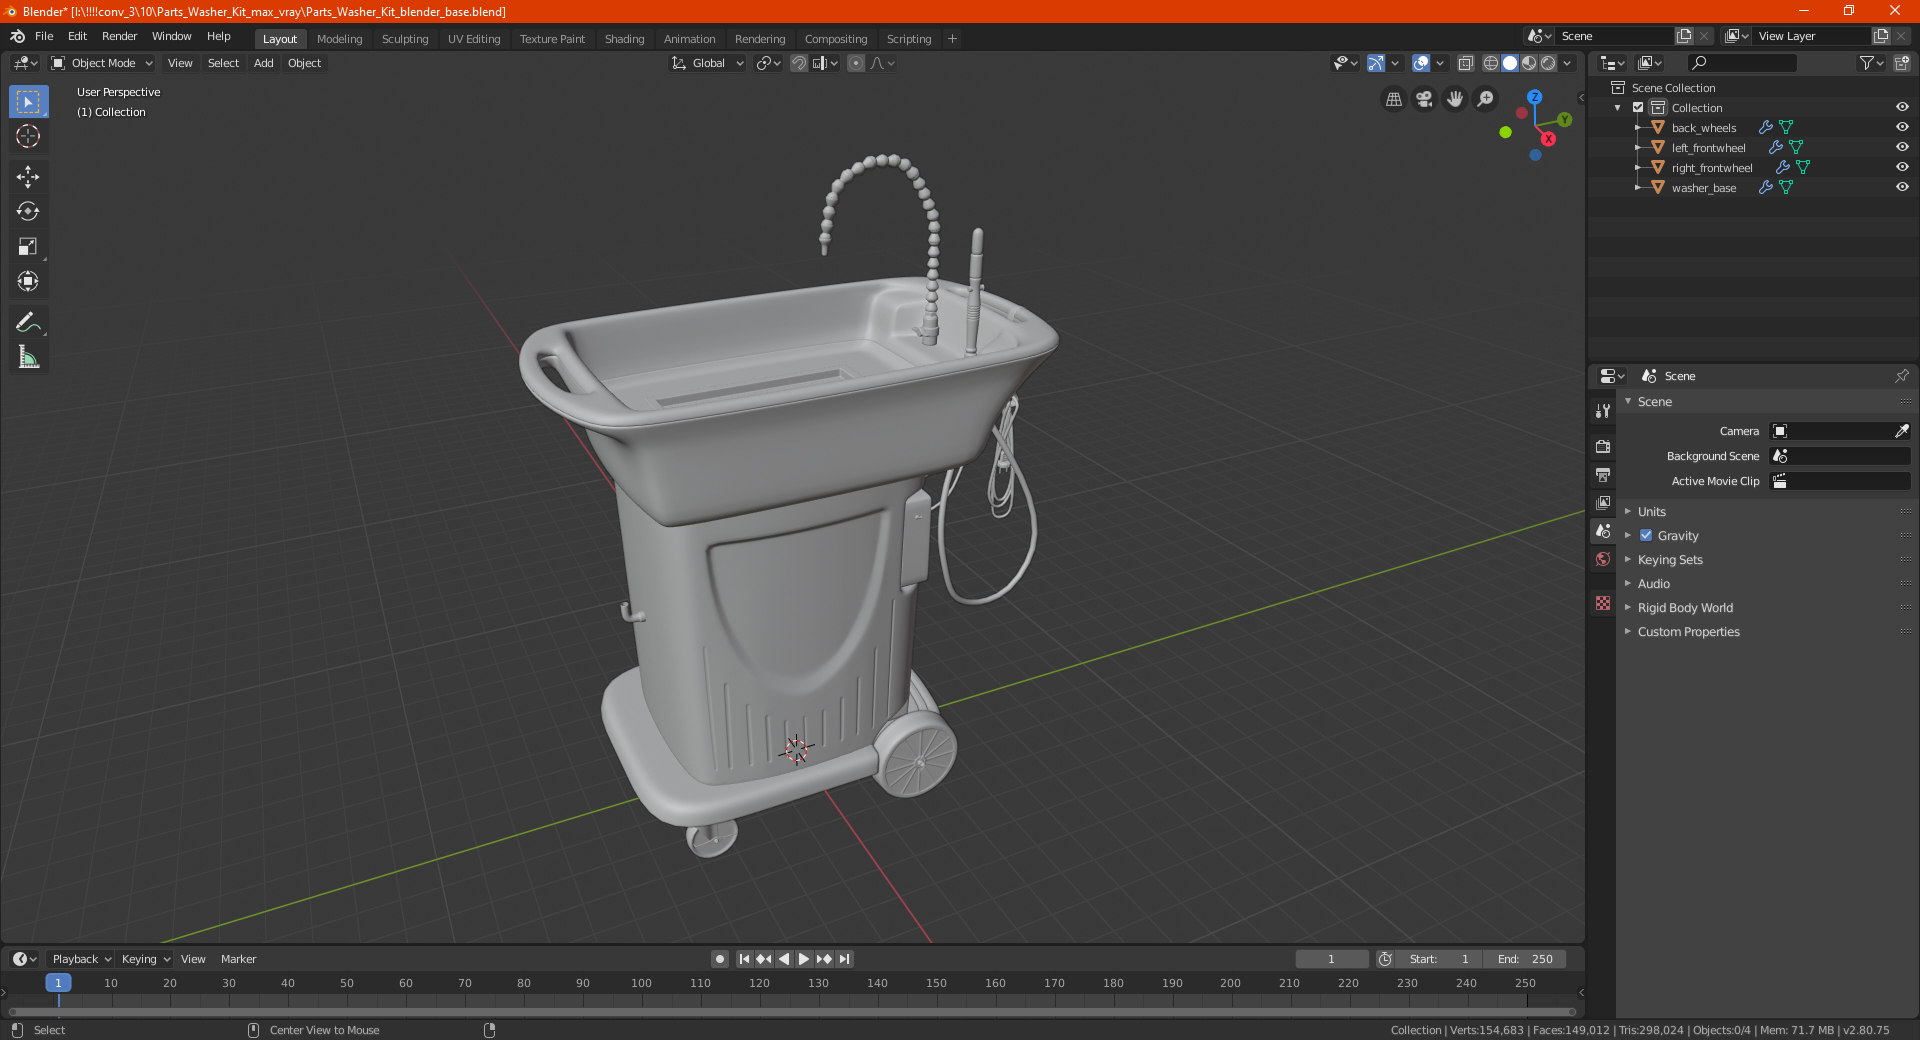The image size is (1920, 1040).
Task: Pick camera object with eyedropper
Action: [x=1901, y=431]
